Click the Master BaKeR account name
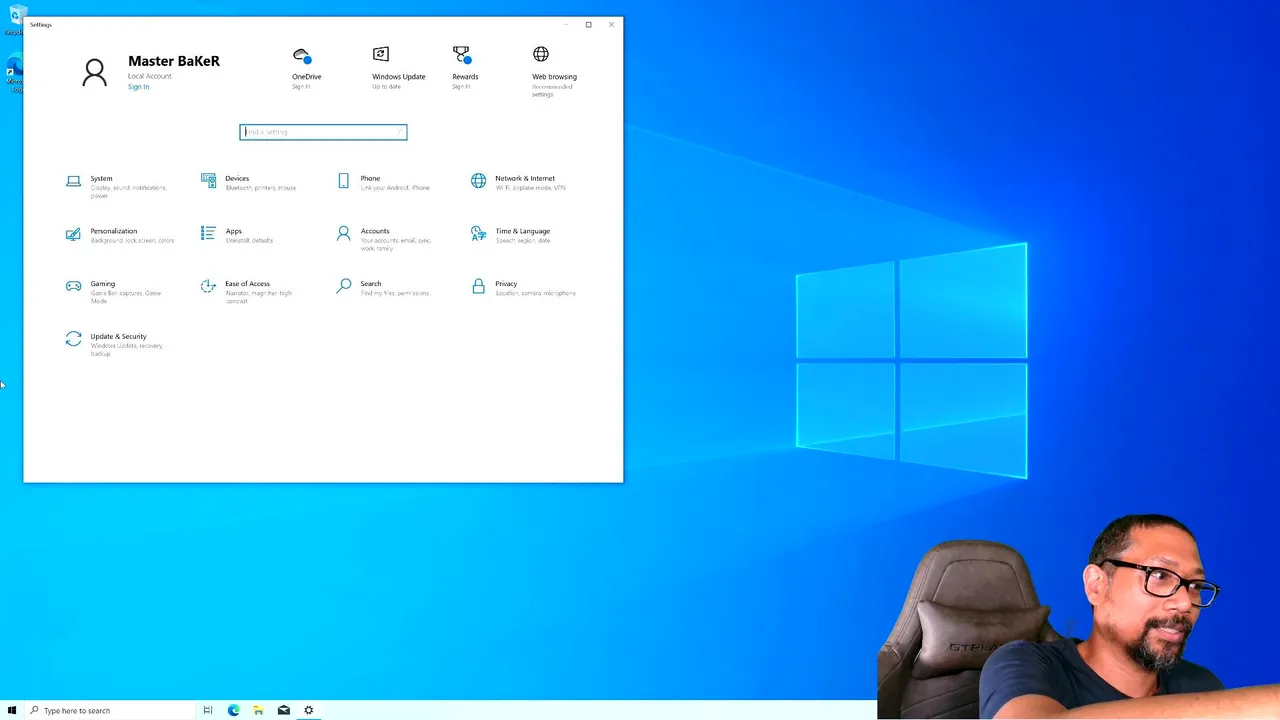 pyautogui.click(x=174, y=61)
